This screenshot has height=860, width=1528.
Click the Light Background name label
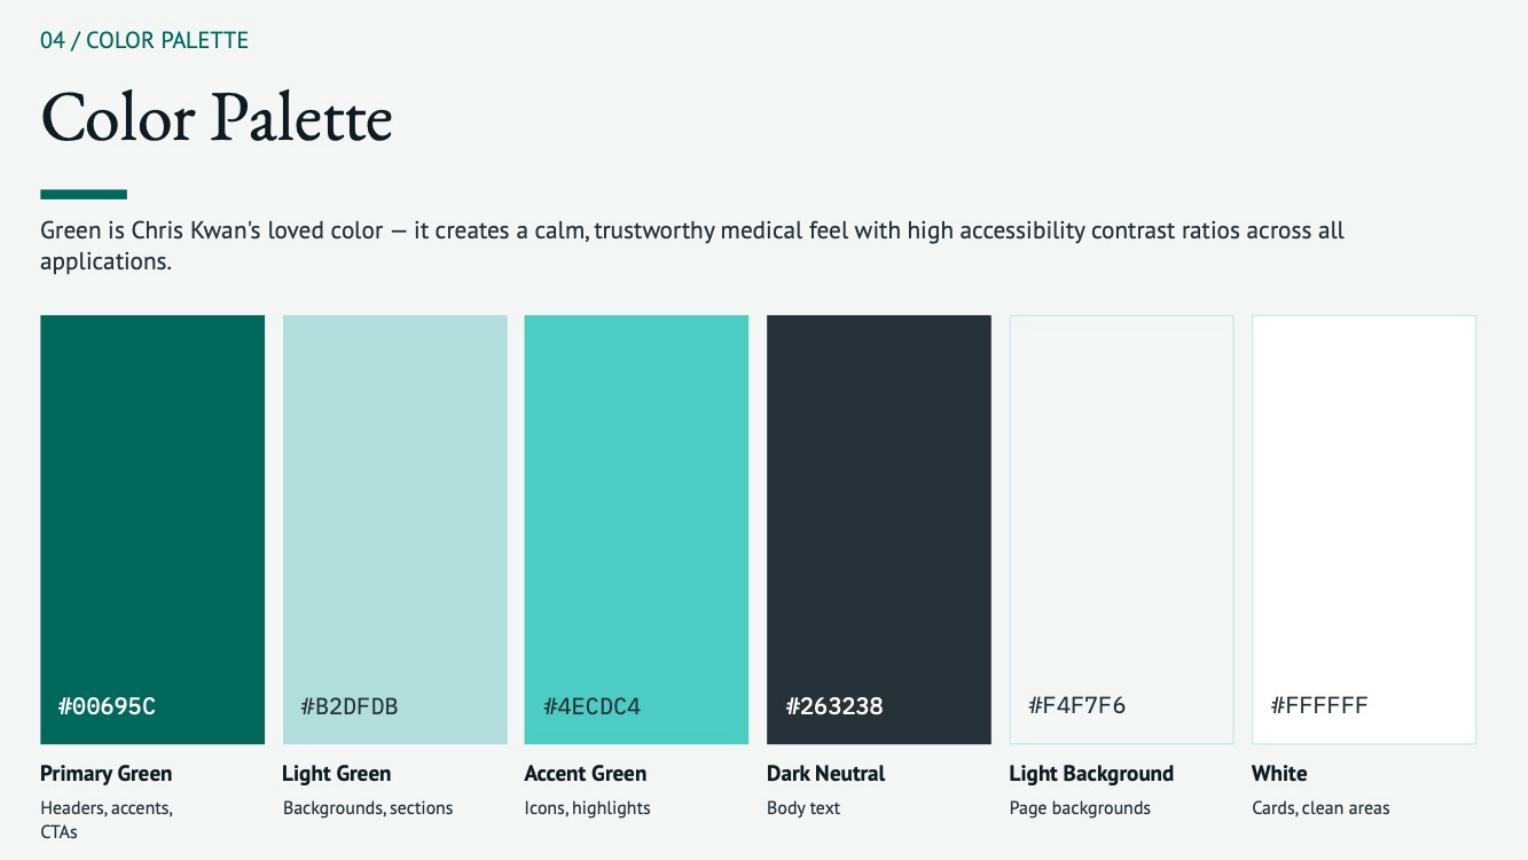pos(1091,773)
